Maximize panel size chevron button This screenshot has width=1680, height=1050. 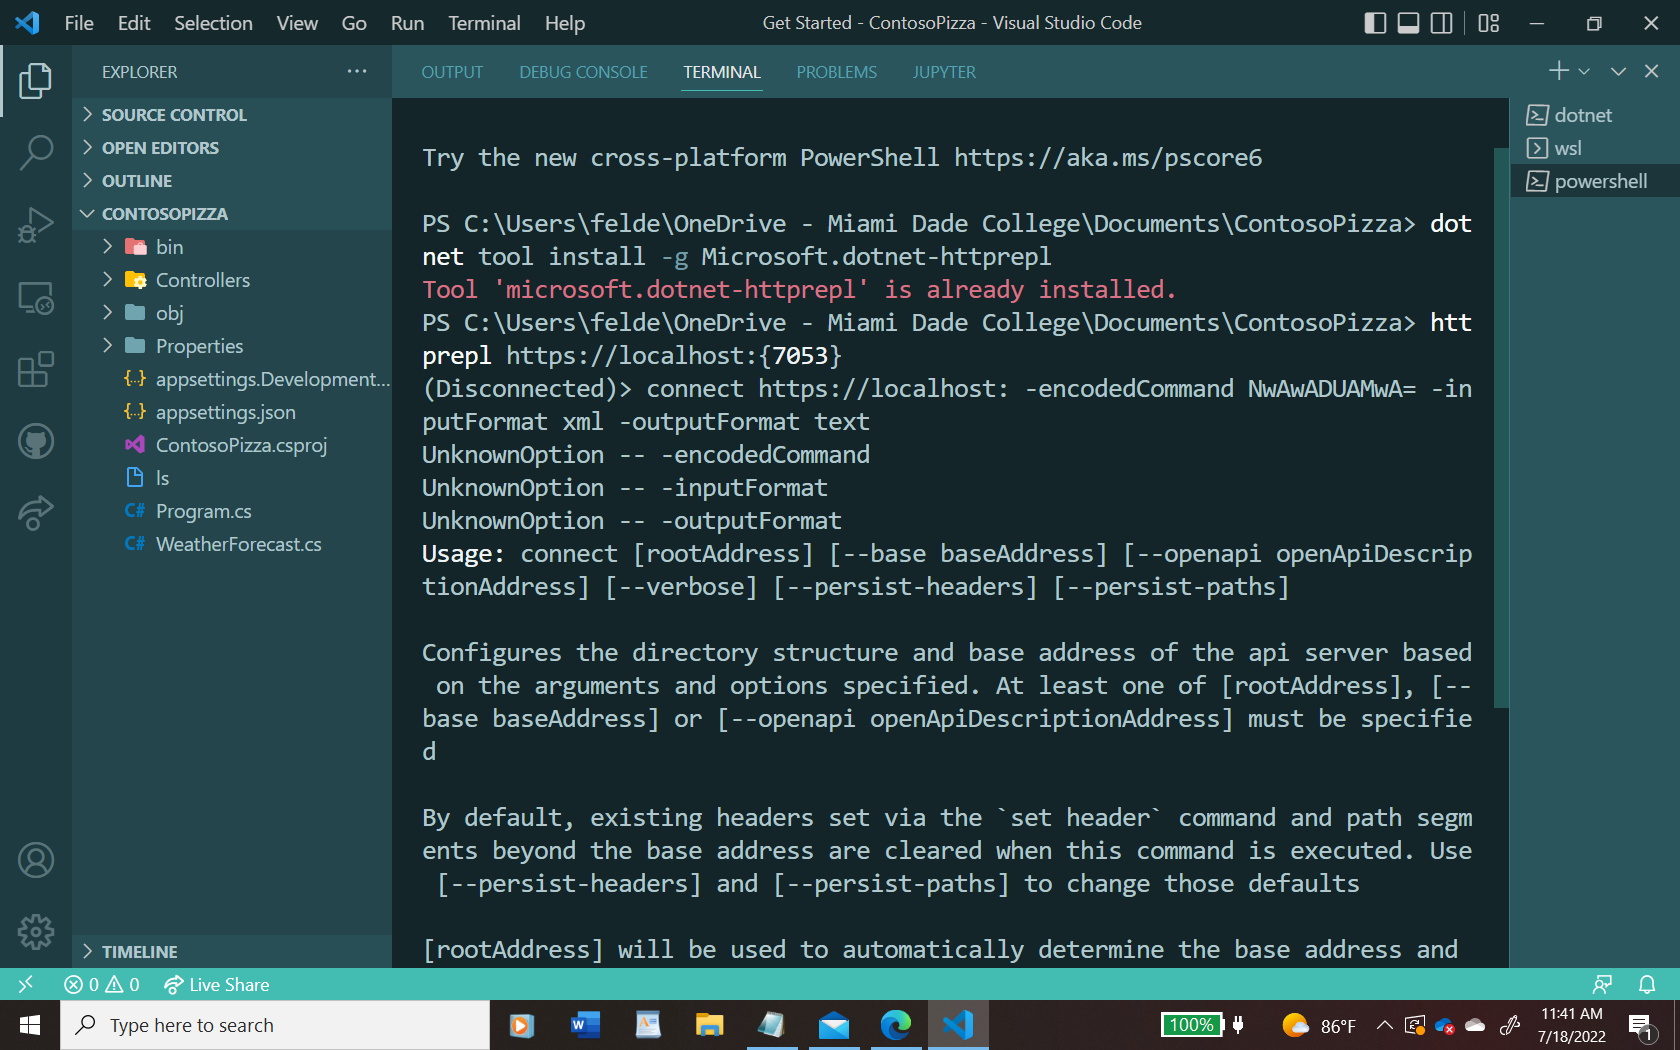click(1618, 72)
